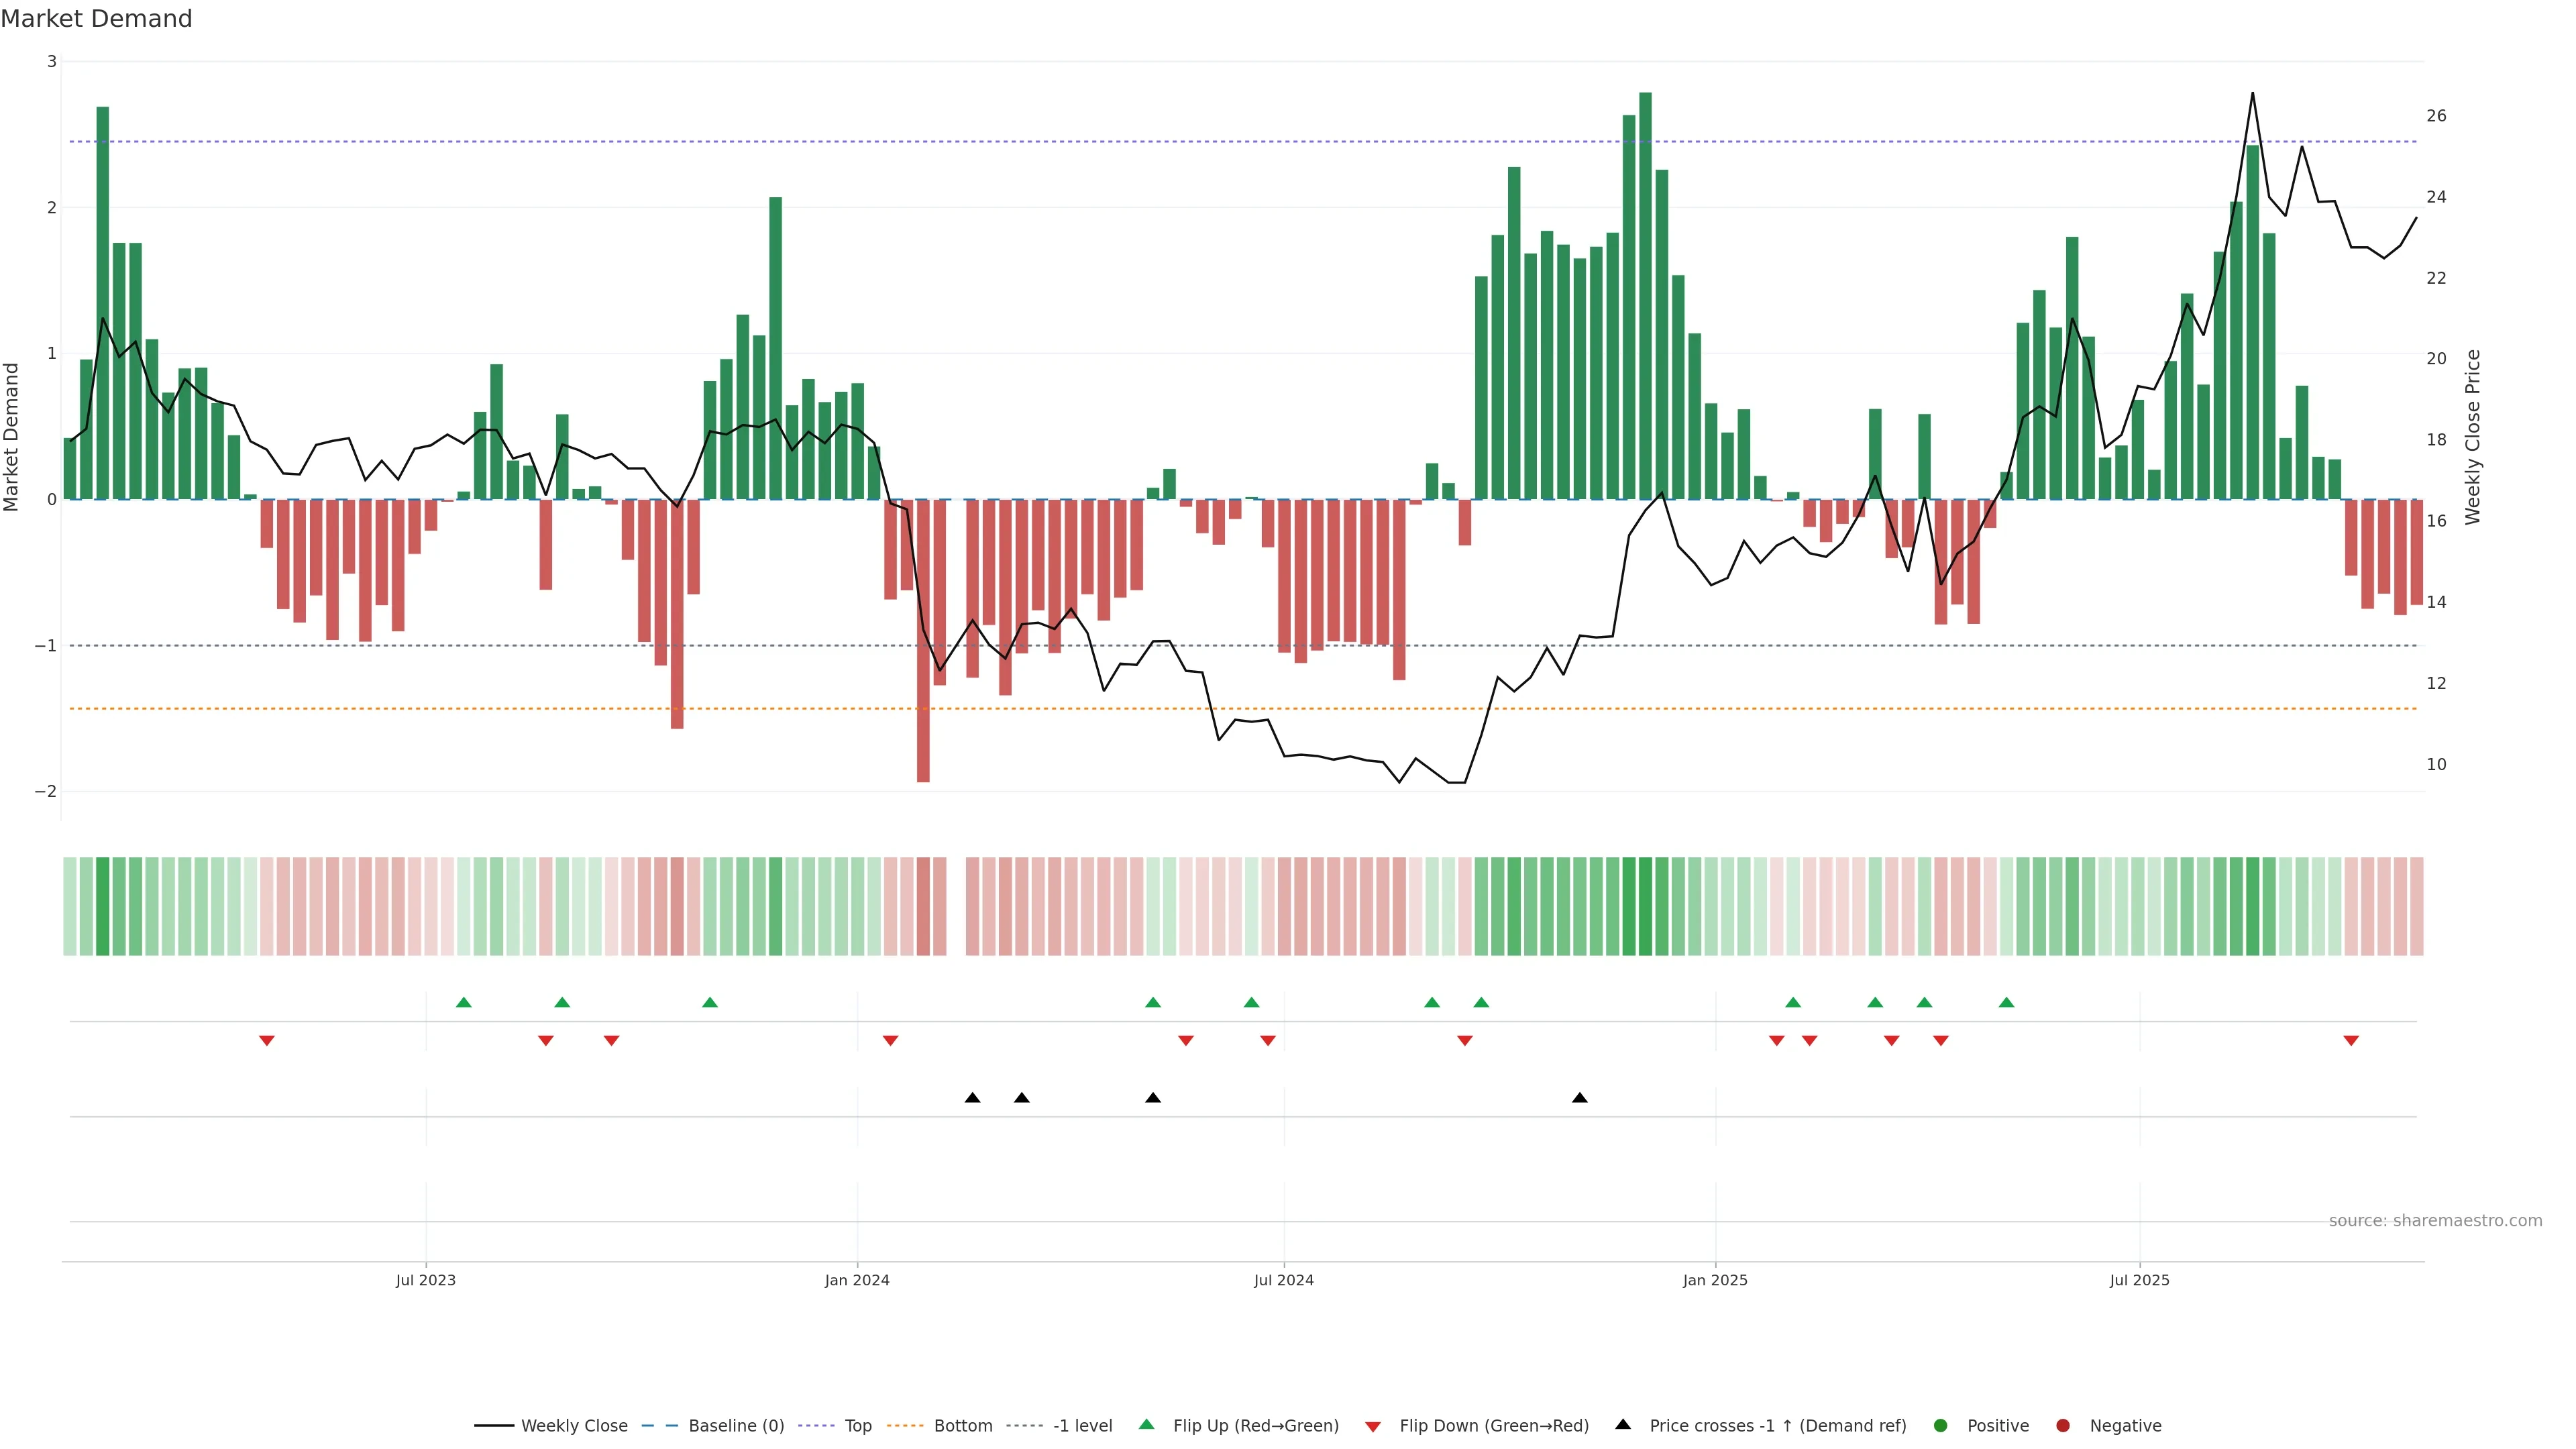Click the green Positive dot in legend

[1941, 1425]
